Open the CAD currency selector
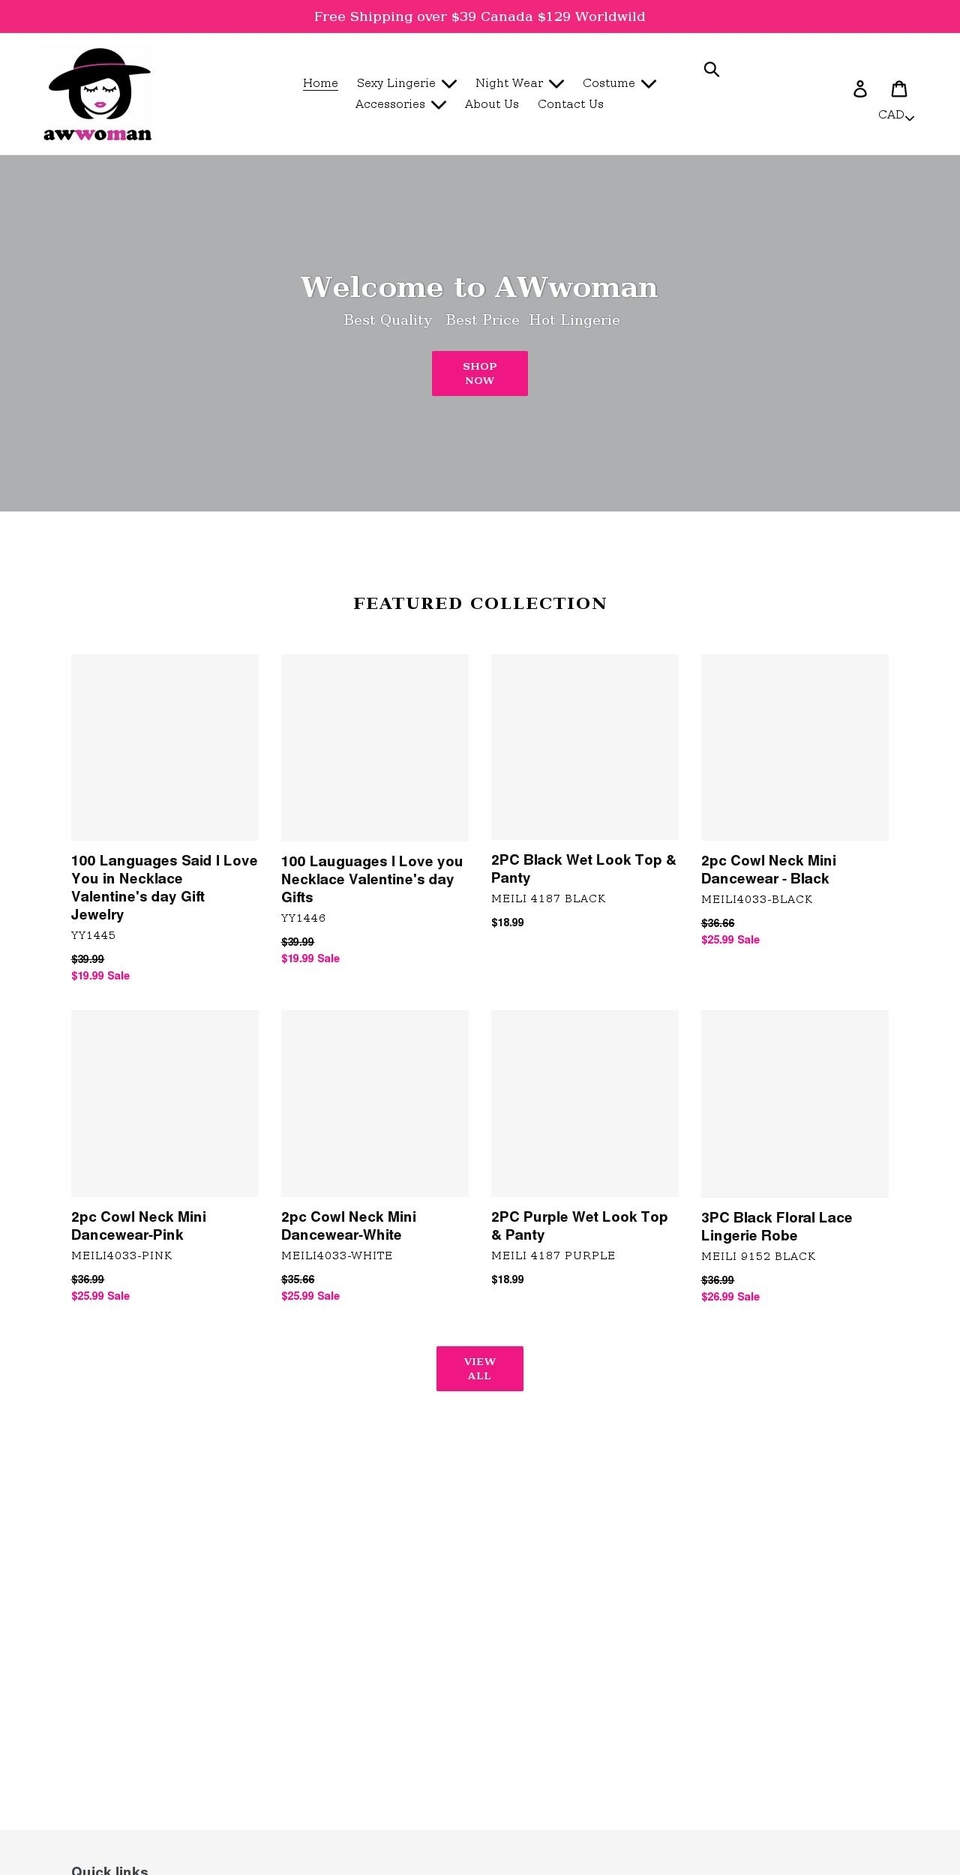Screen dimensions: 960x1875 pyautogui.click(x=893, y=115)
